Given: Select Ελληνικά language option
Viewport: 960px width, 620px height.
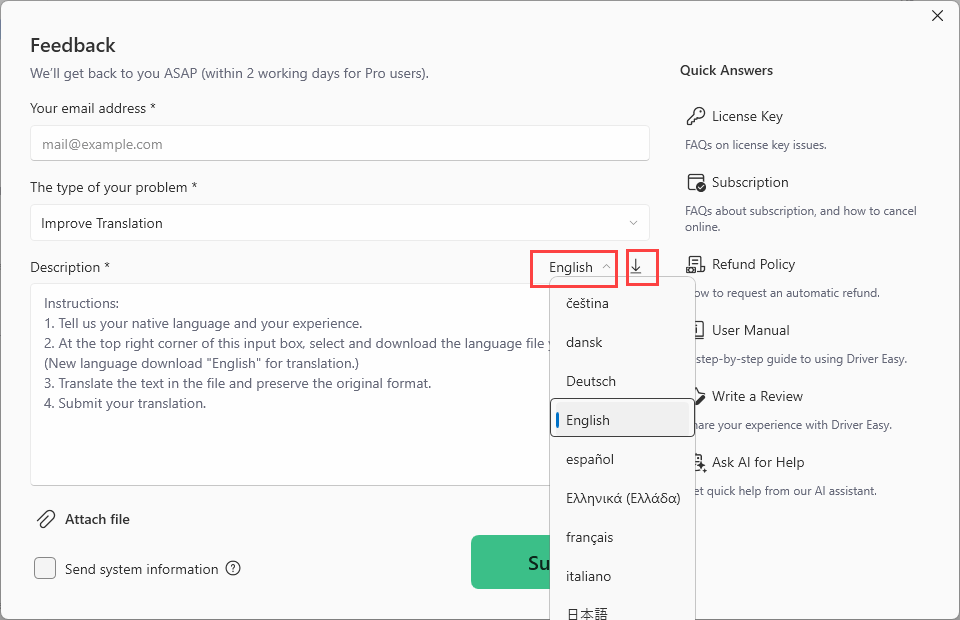Looking at the screenshot, I should pos(622,498).
